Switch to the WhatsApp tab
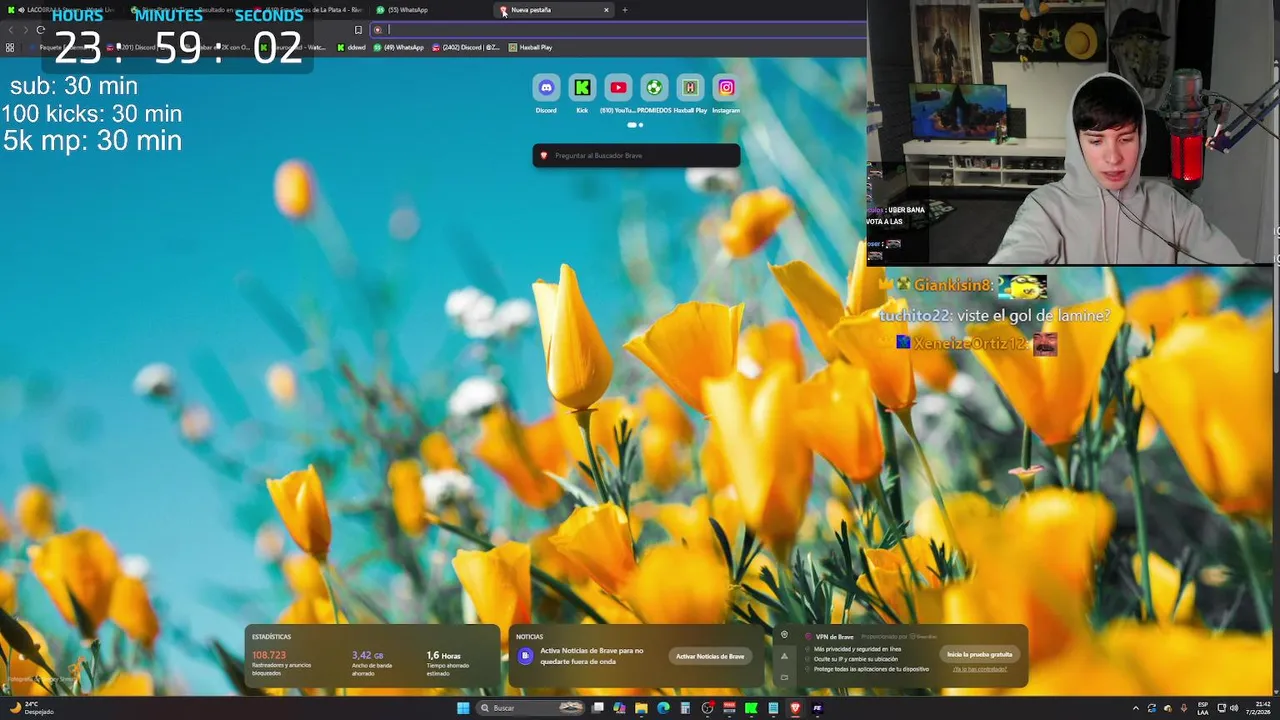The width and height of the screenshot is (1280, 720). point(432,10)
